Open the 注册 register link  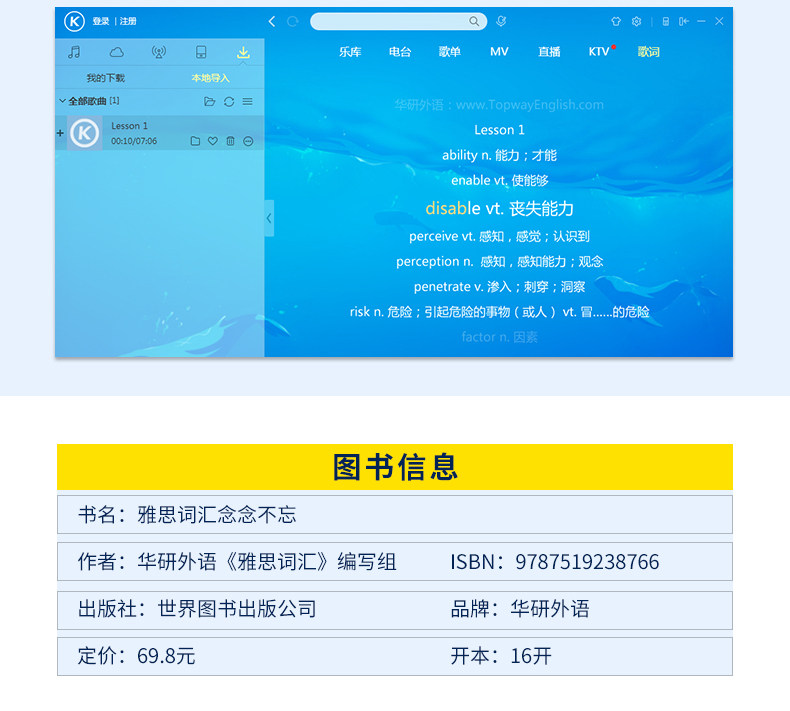click(x=128, y=21)
